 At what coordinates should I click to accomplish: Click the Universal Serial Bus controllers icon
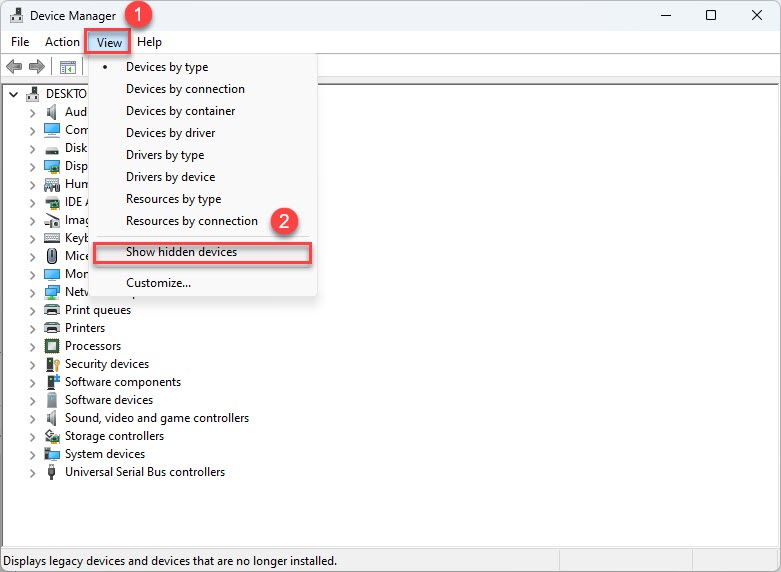pos(53,472)
